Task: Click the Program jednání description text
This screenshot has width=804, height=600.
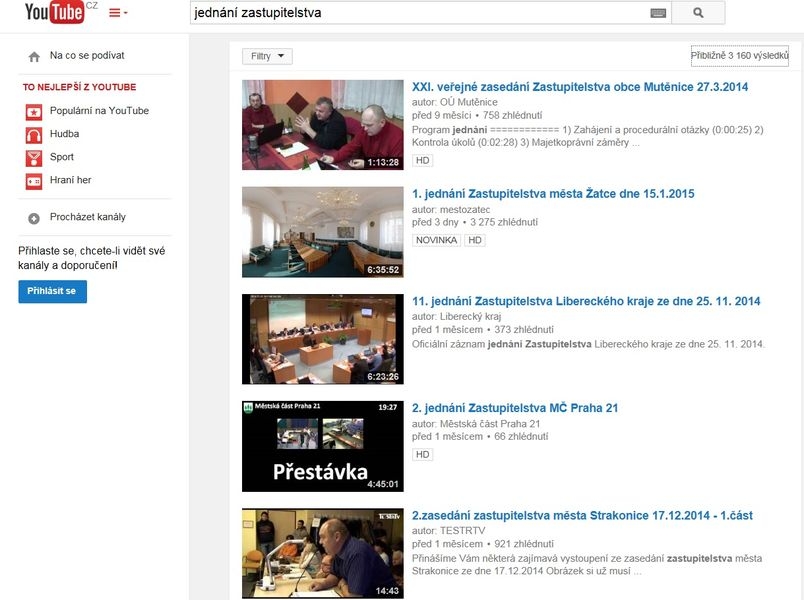Action: coord(588,136)
